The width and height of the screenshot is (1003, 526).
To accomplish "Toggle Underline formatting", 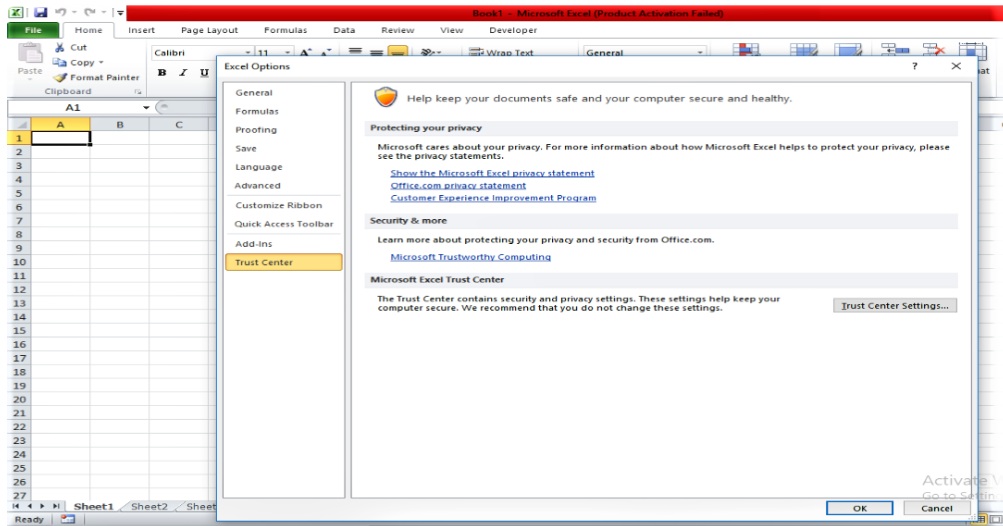I will pos(204,73).
